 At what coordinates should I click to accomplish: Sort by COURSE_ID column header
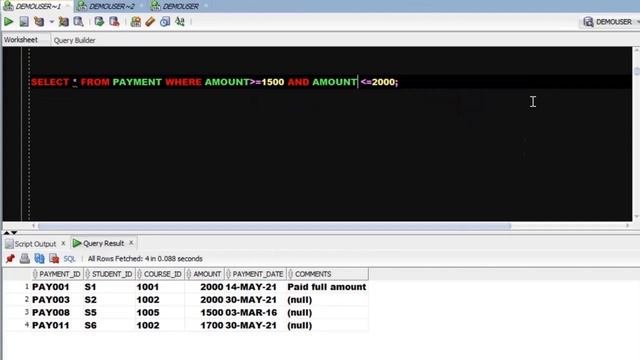160,274
